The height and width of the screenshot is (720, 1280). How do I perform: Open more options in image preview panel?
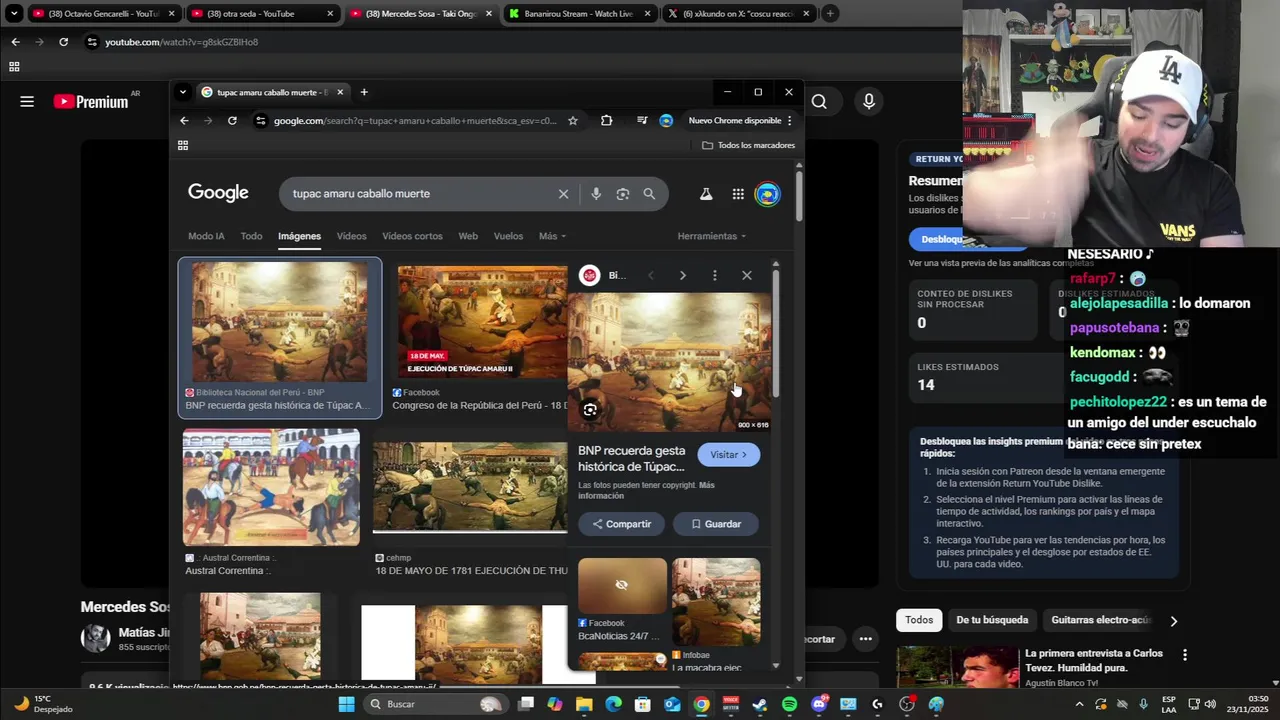point(714,275)
